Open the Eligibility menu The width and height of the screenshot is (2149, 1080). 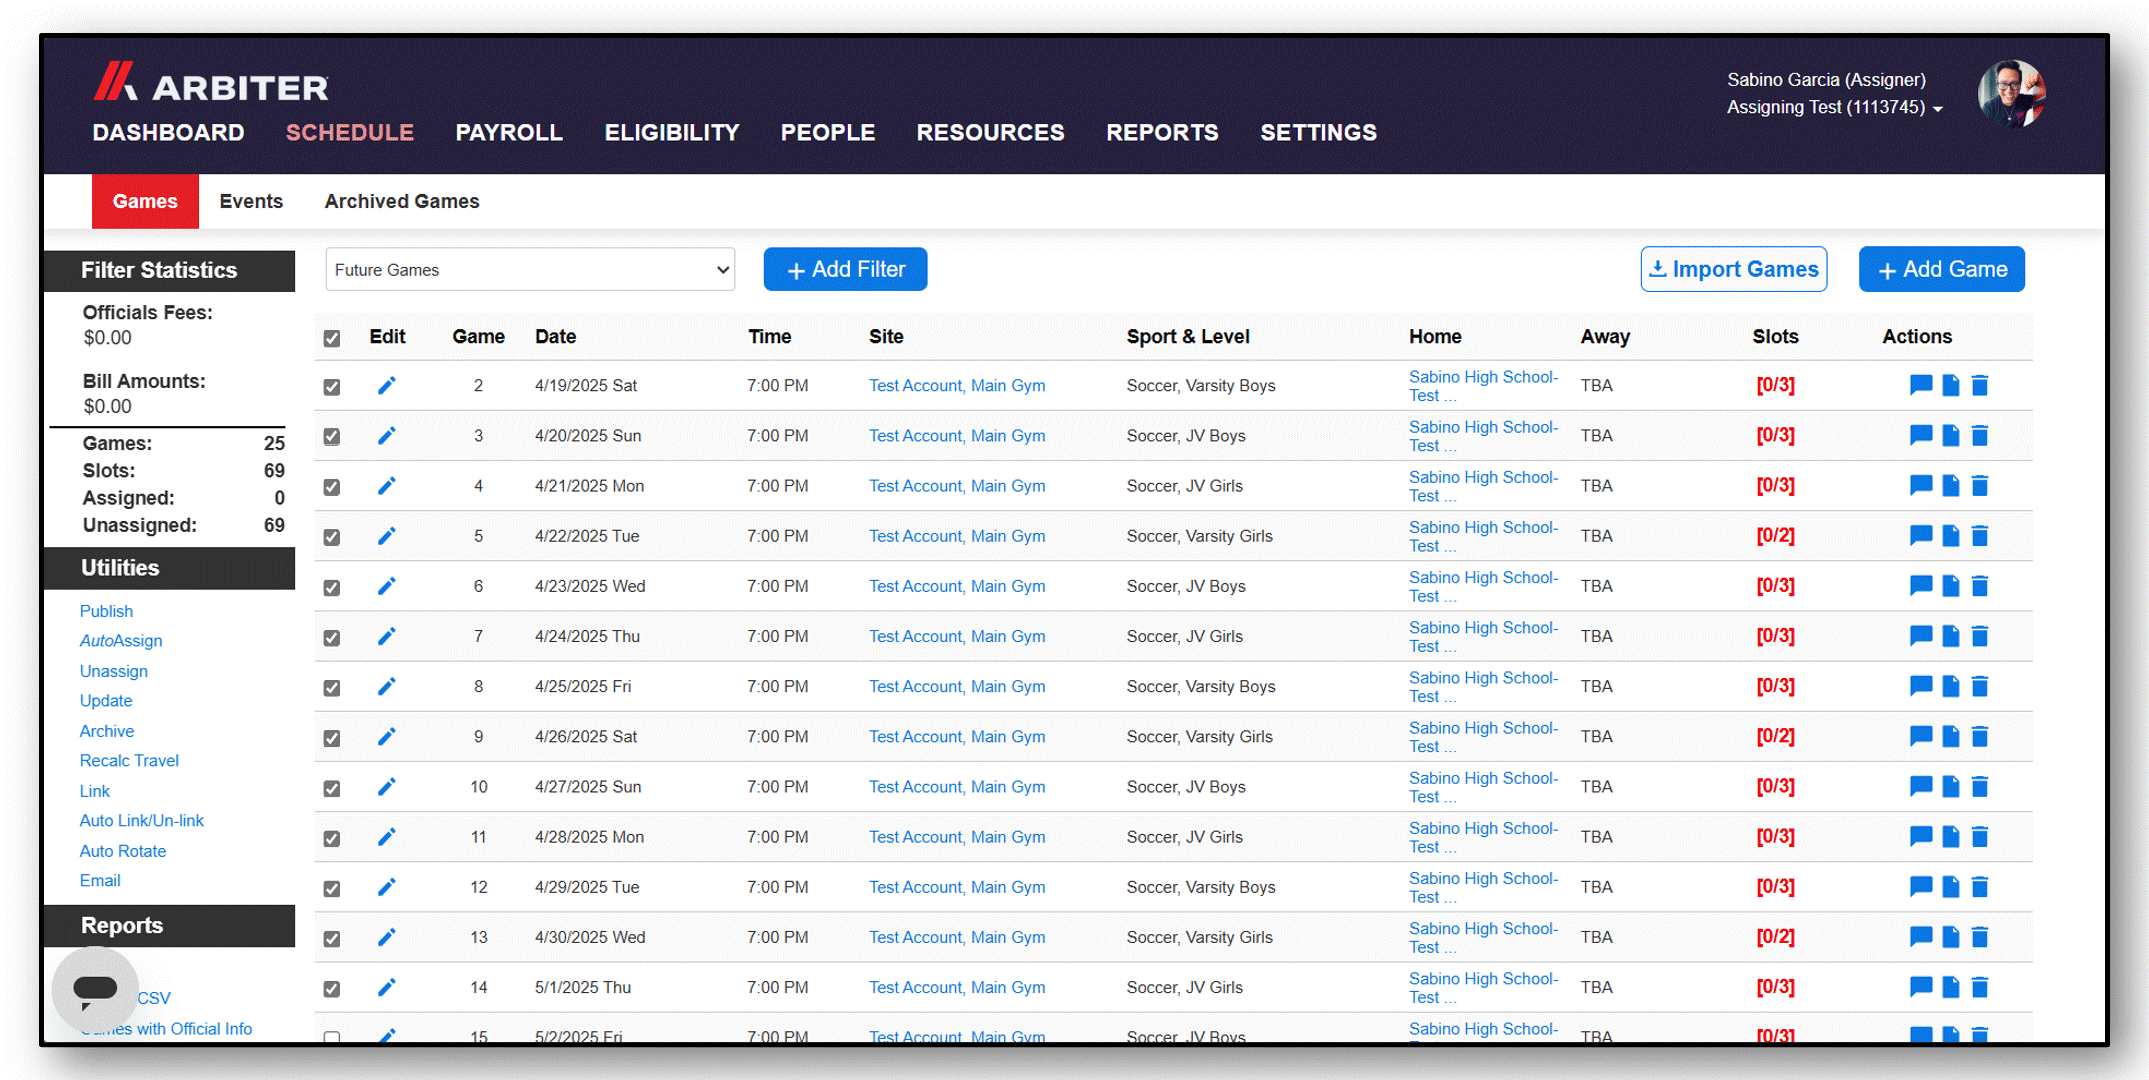click(672, 133)
